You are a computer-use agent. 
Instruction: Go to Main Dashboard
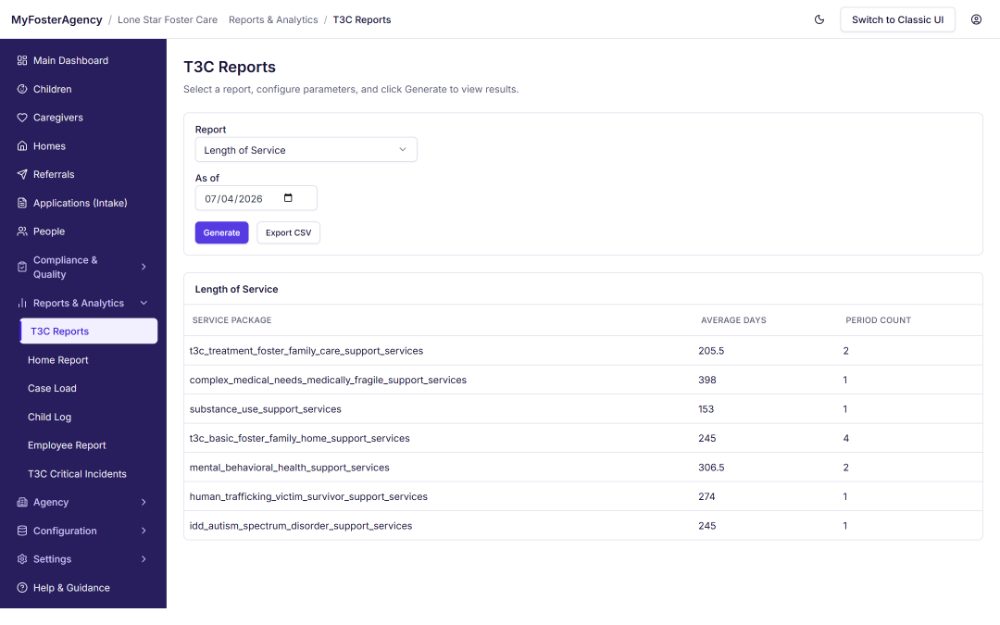pos(71,61)
